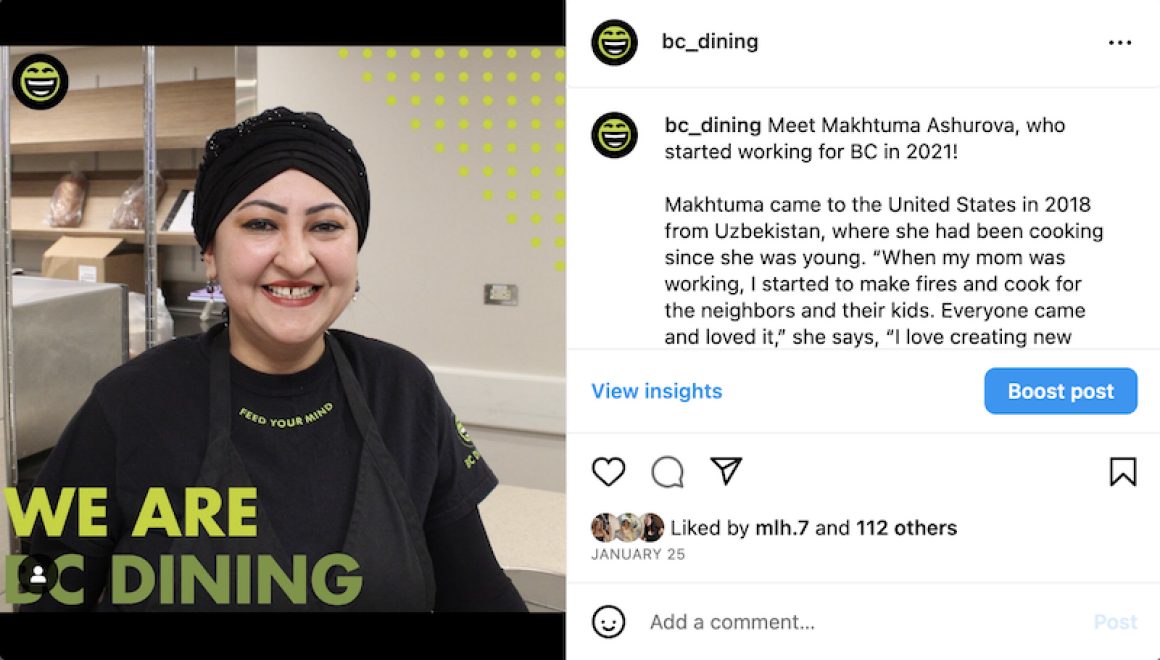Image resolution: width=1160 pixels, height=660 pixels.
Task: Show the 112 others who liked
Action: click(906, 528)
